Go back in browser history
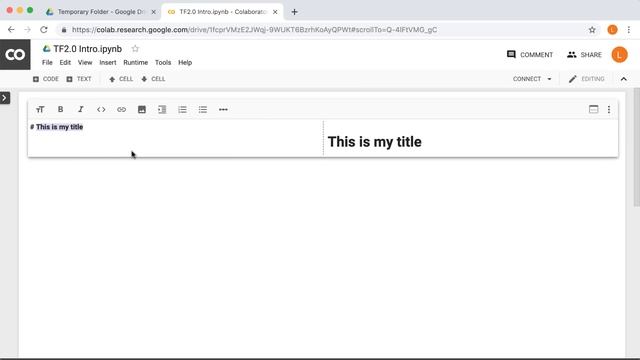Screen dimensions: 640x360 pos(11,29)
